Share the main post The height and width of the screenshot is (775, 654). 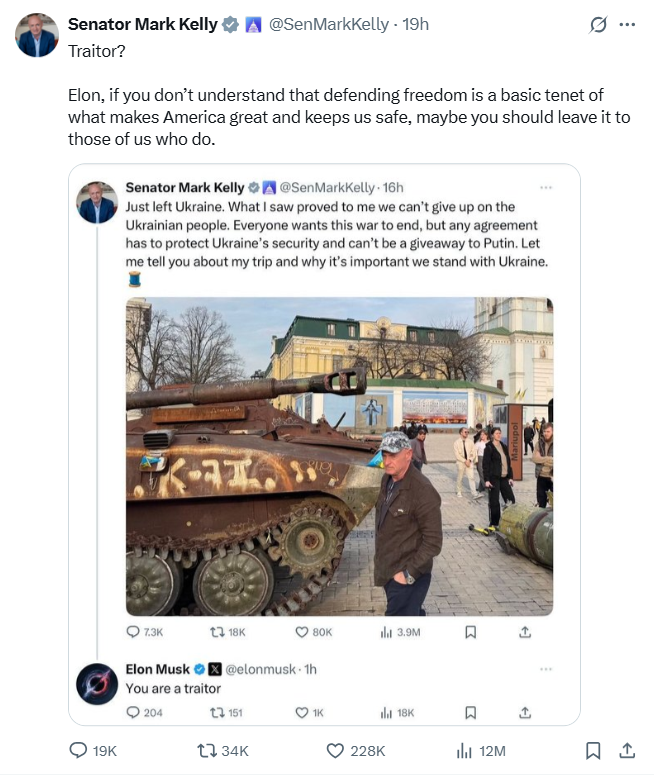click(x=627, y=750)
